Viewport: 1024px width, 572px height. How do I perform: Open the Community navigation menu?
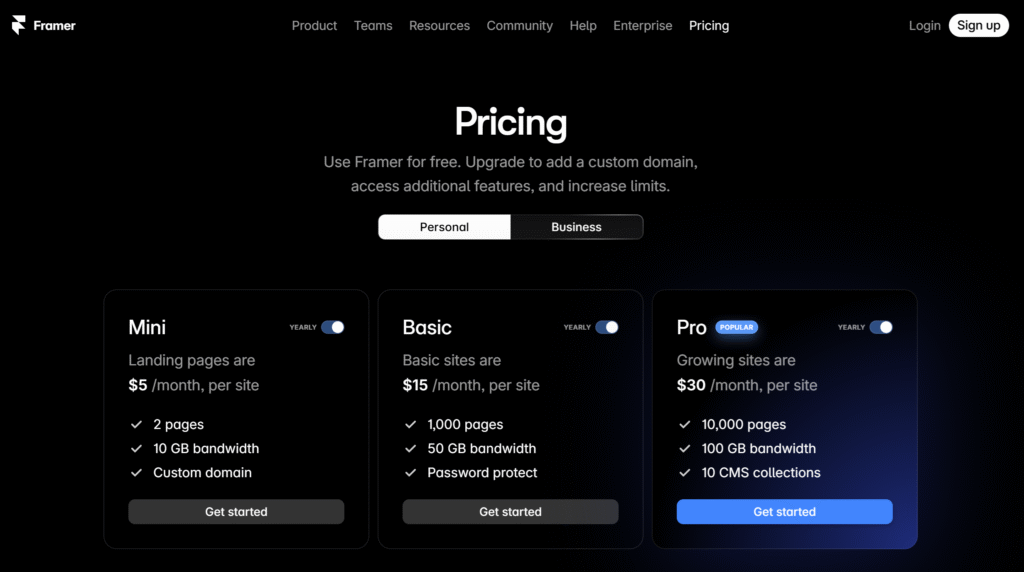520,25
